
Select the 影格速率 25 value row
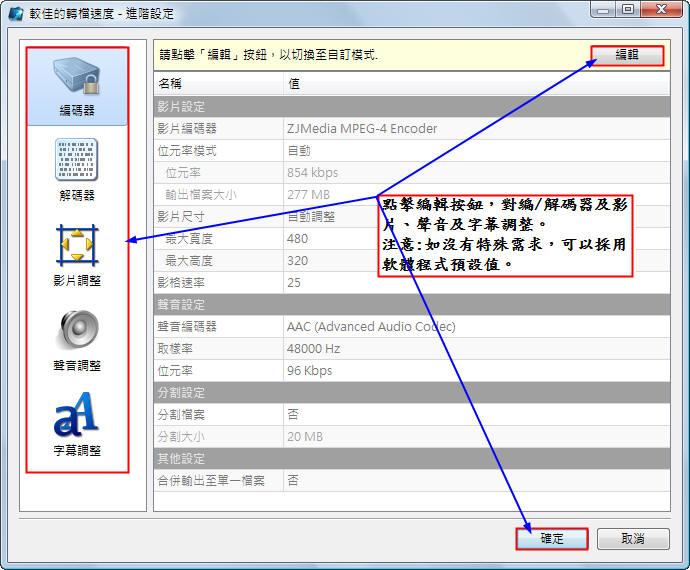pos(294,282)
